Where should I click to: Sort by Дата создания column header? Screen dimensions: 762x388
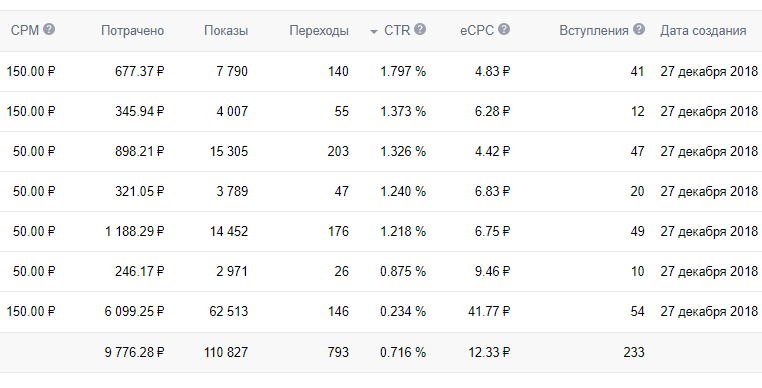click(703, 31)
